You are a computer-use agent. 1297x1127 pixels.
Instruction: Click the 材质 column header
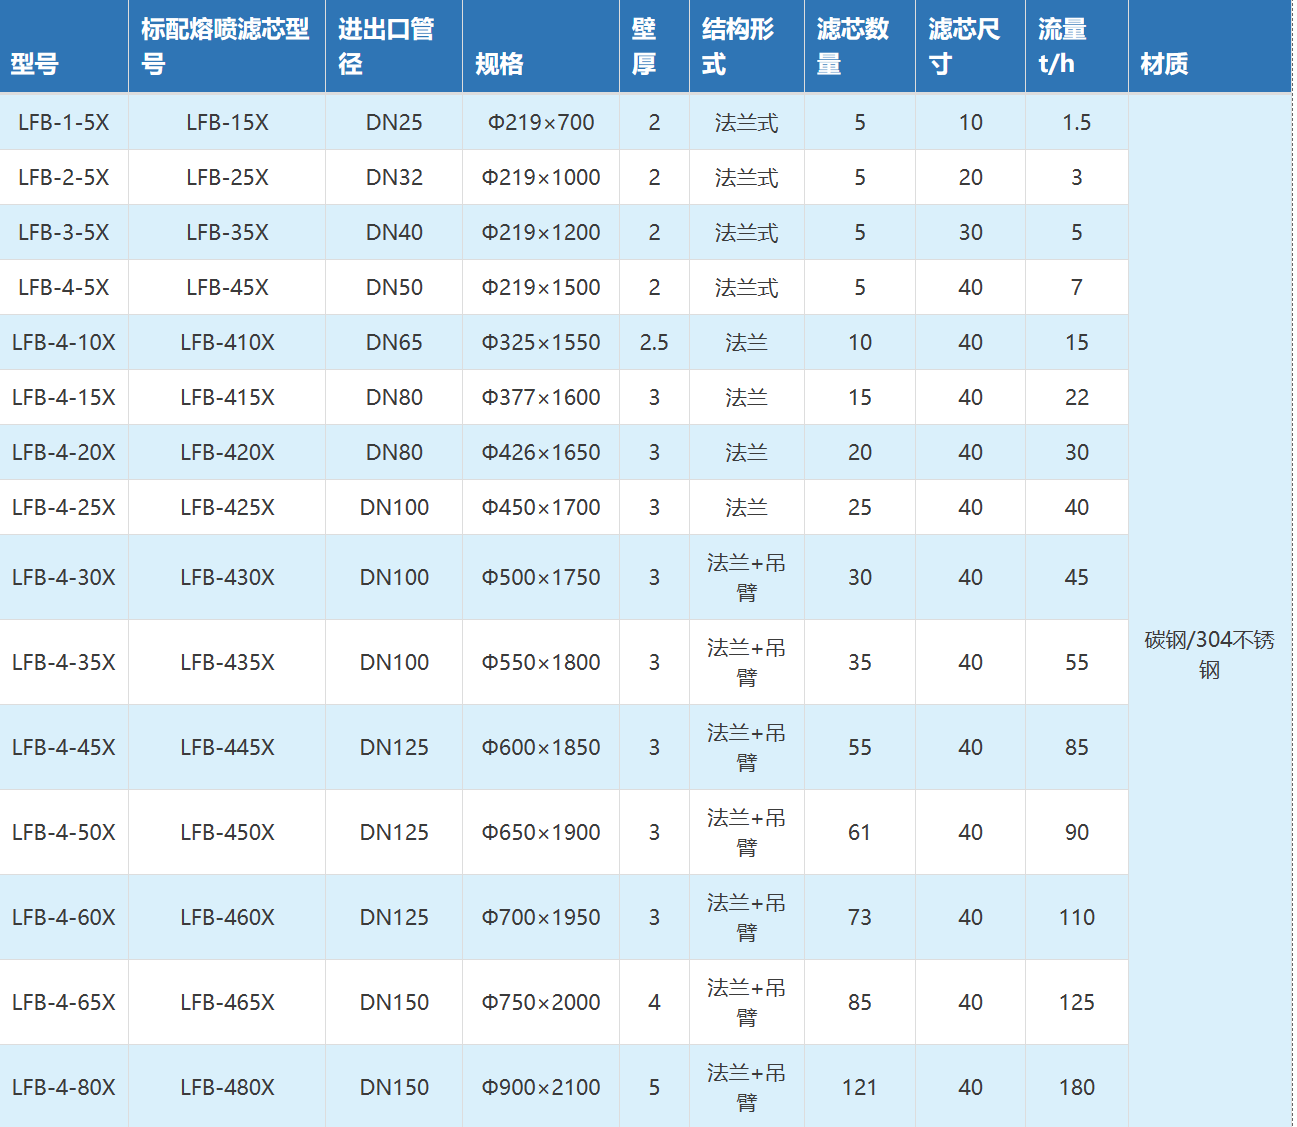point(1210,46)
